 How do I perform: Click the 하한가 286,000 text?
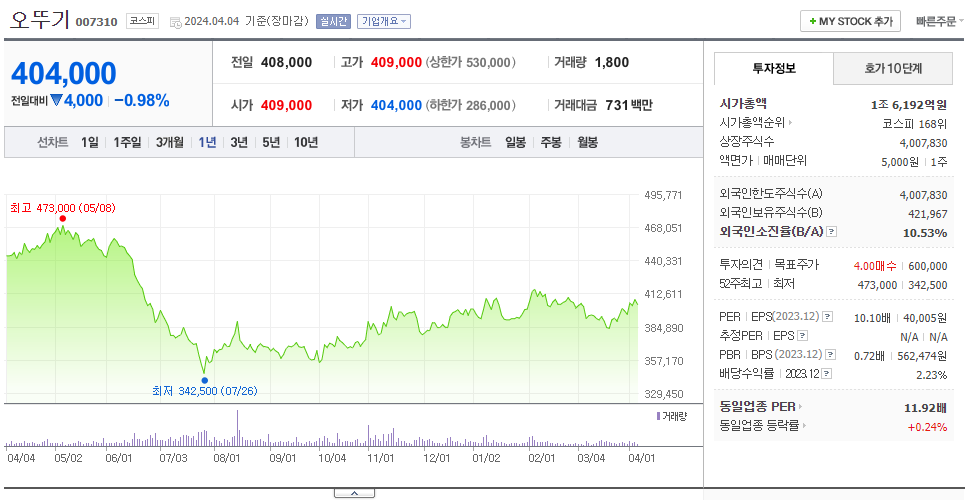coord(471,106)
